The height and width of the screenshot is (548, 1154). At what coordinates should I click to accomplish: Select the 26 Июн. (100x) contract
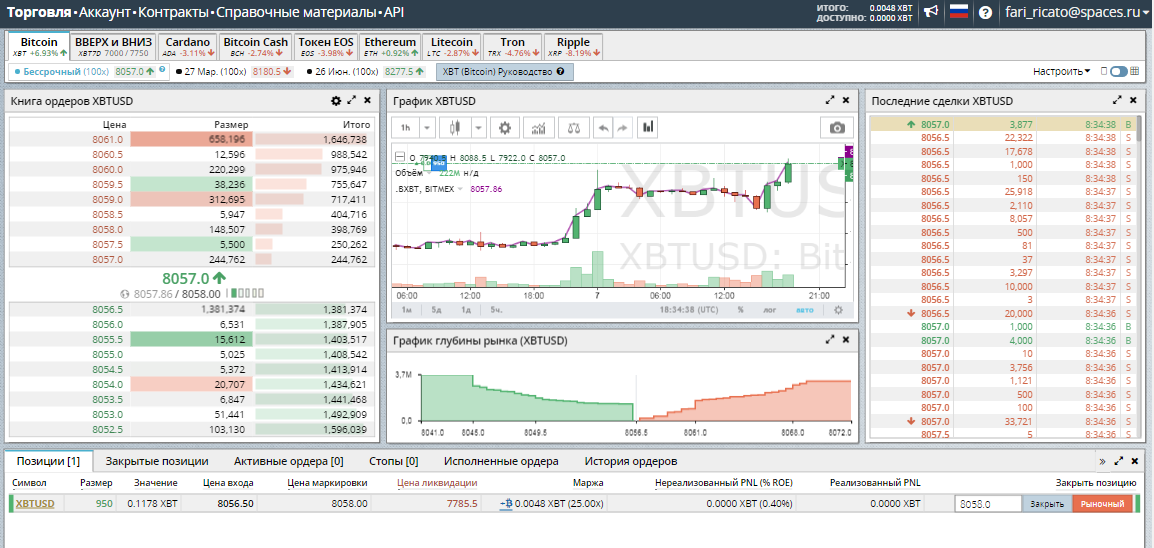coord(365,71)
